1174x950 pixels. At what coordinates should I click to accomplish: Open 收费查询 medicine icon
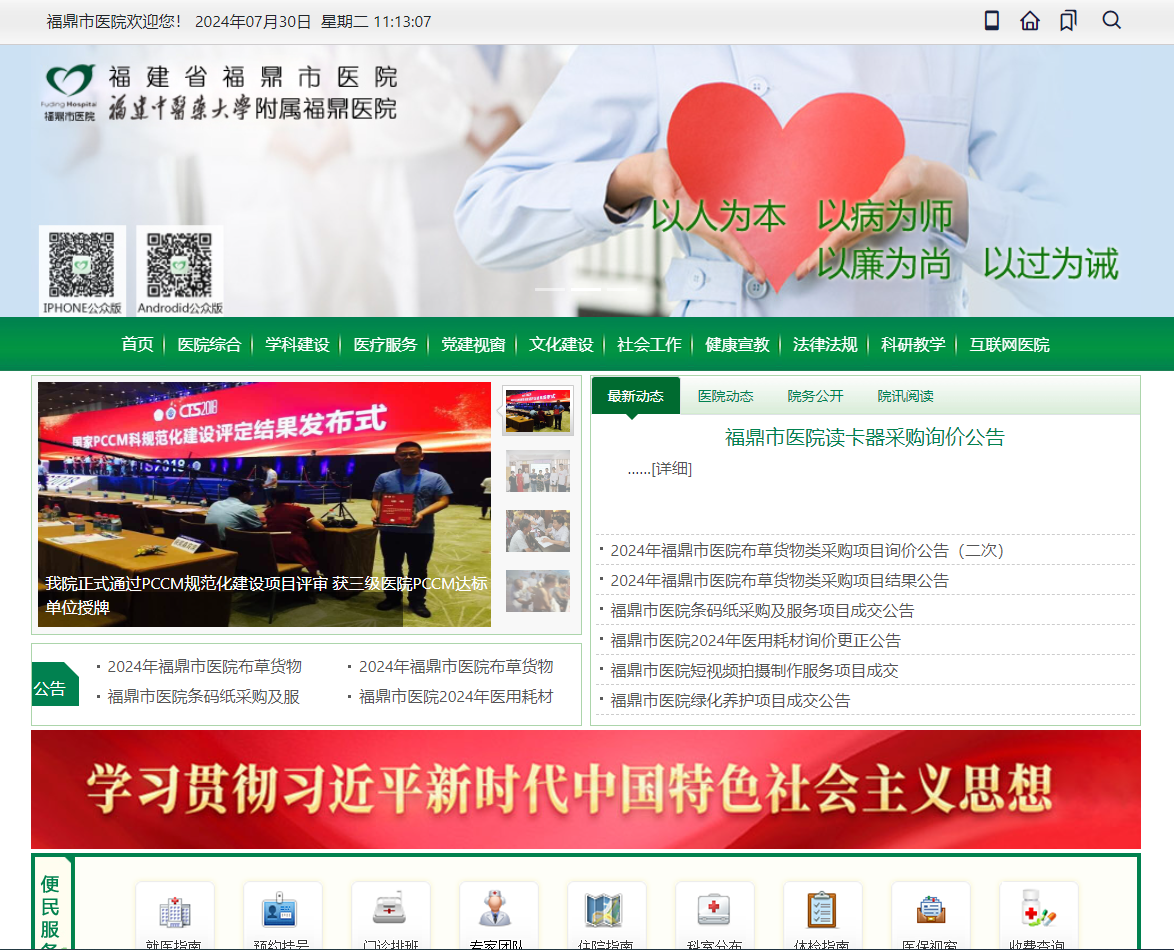1038,909
